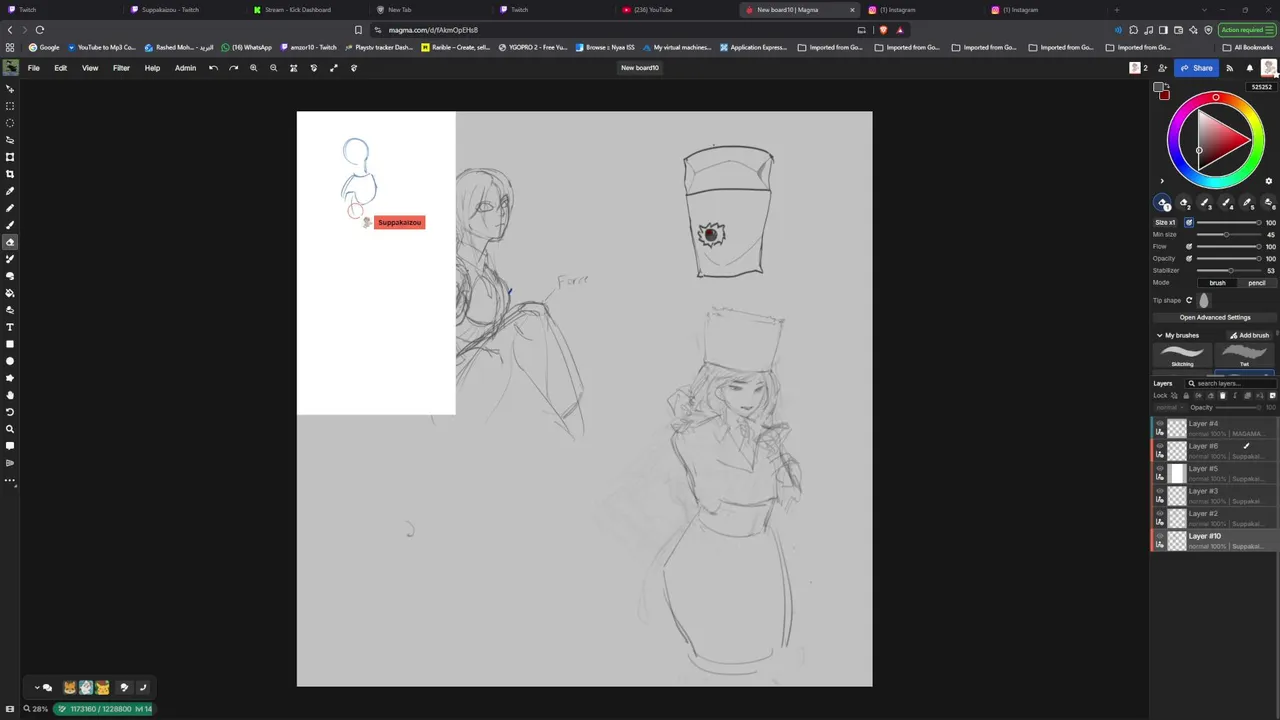The width and height of the screenshot is (1280, 720).
Task: Toggle pressure control for Opacity
Action: 1189,258
